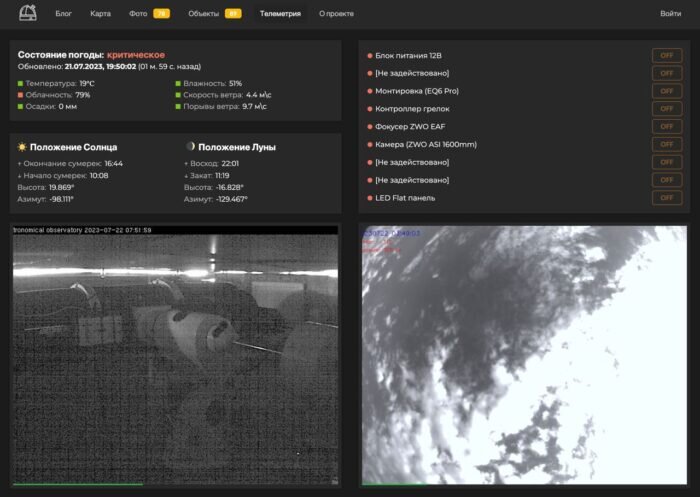Click red status dot of Контроллер грелок

[370, 109]
